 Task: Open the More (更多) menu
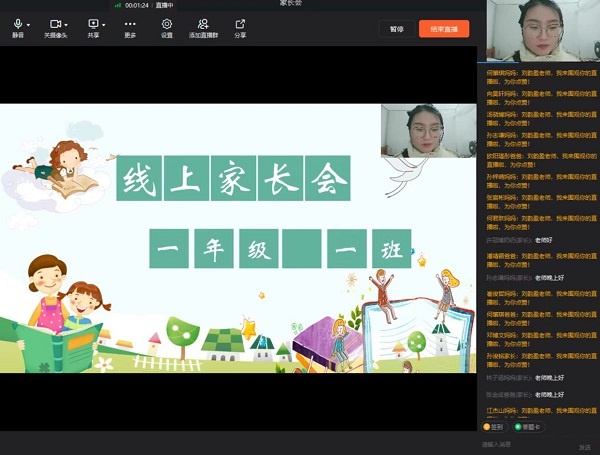(130, 26)
